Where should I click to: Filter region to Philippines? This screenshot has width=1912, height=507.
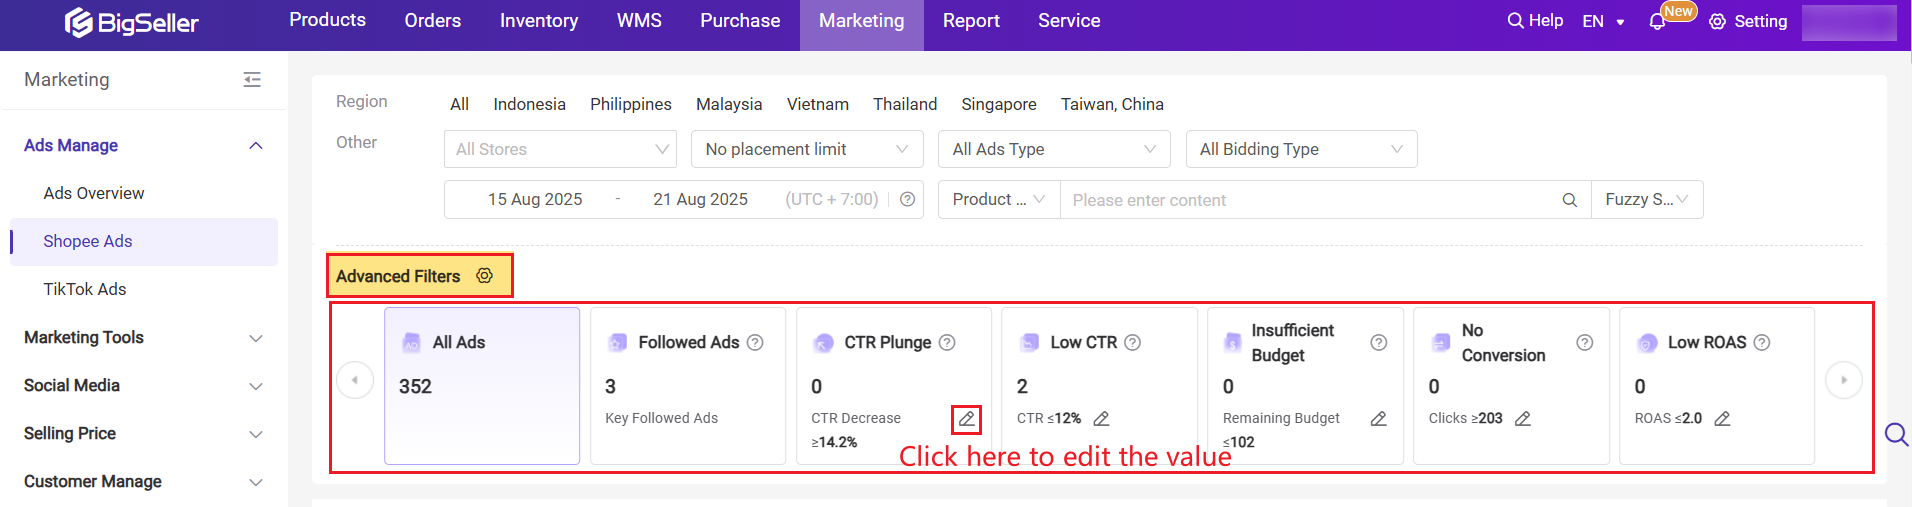pos(631,104)
